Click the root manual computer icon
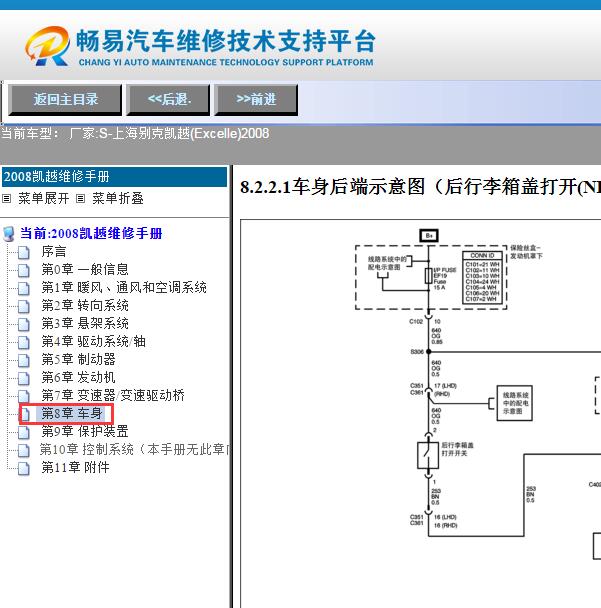This screenshot has width=601, height=608. [x=9, y=234]
